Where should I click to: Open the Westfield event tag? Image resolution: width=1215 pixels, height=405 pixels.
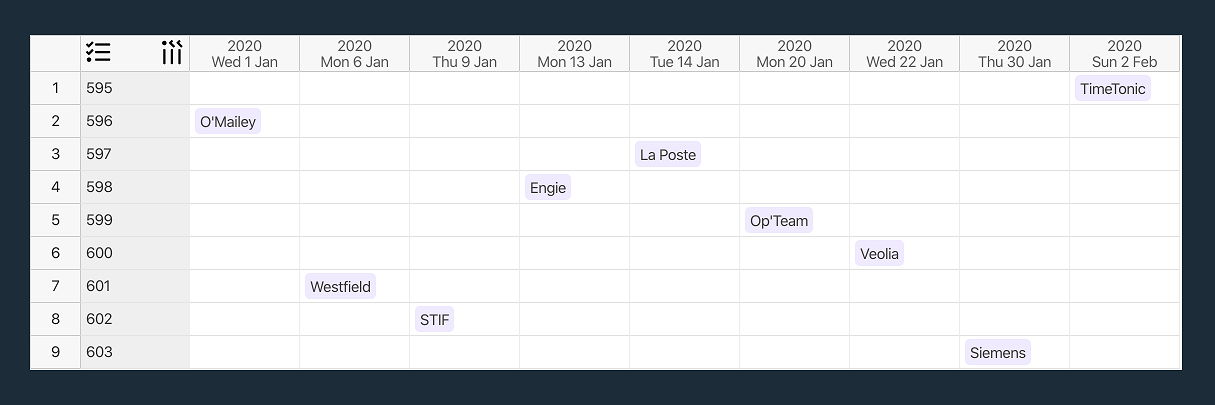coord(341,287)
